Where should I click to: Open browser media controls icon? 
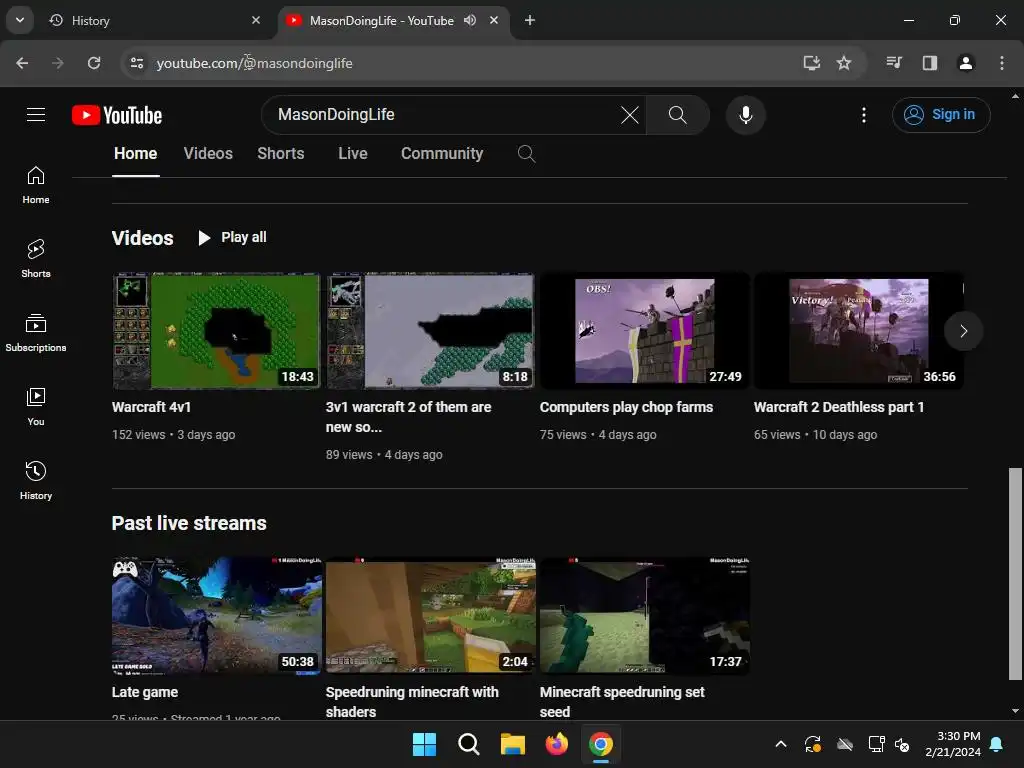(x=894, y=63)
